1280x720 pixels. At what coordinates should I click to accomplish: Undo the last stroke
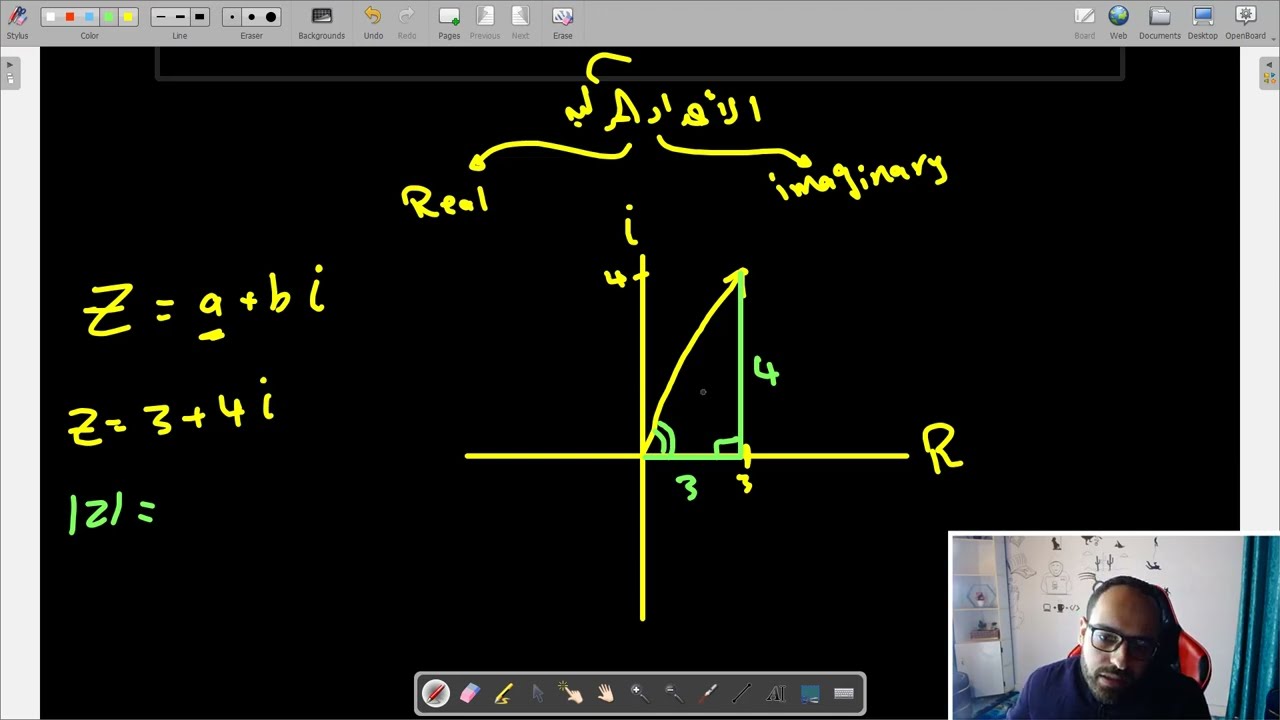click(x=373, y=22)
